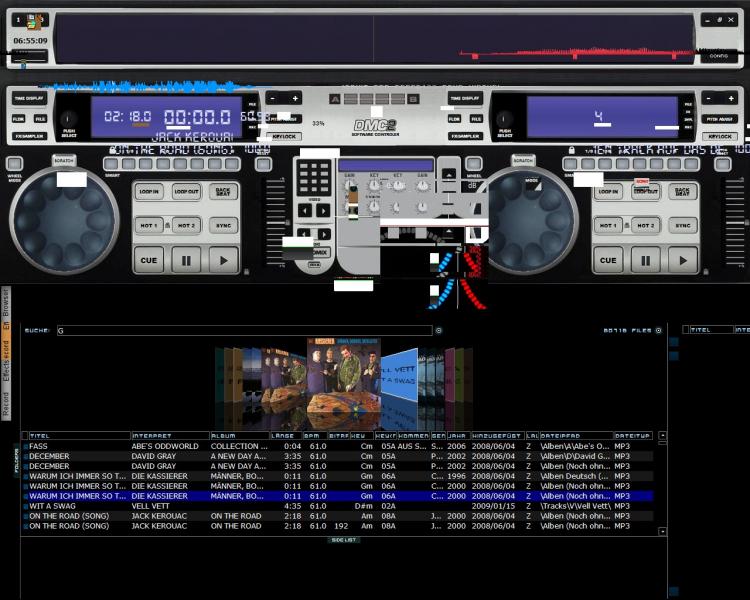Click the left deck pitch fader
The height and width of the screenshot is (600, 750).
tap(276, 222)
